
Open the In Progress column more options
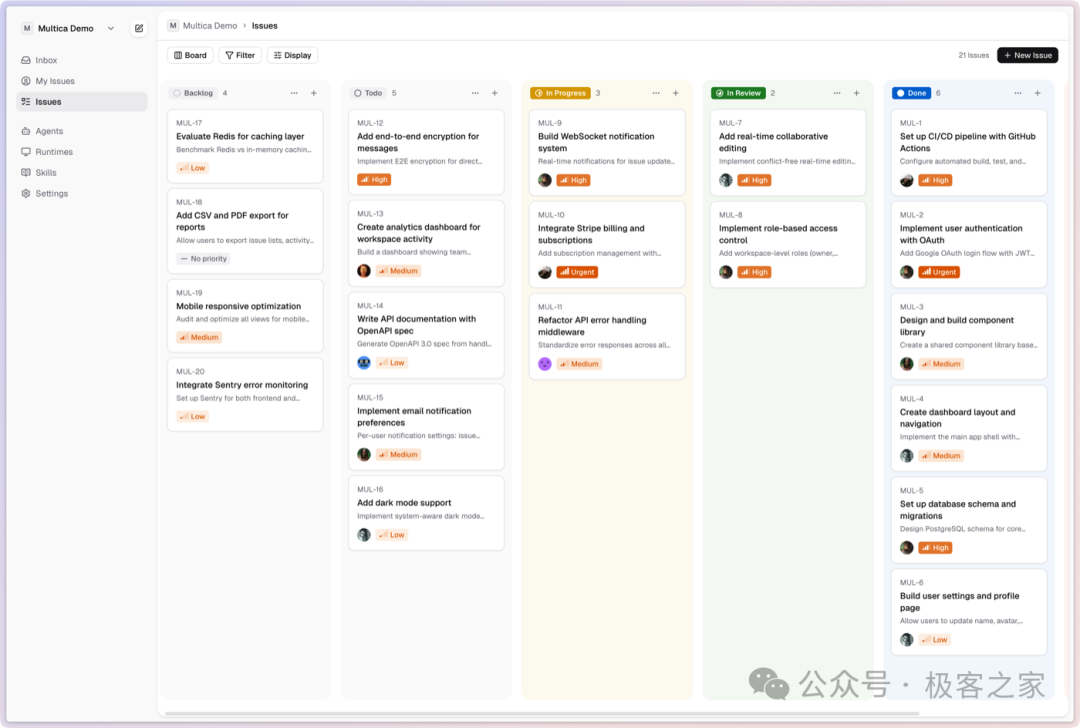(x=656, y=93)
